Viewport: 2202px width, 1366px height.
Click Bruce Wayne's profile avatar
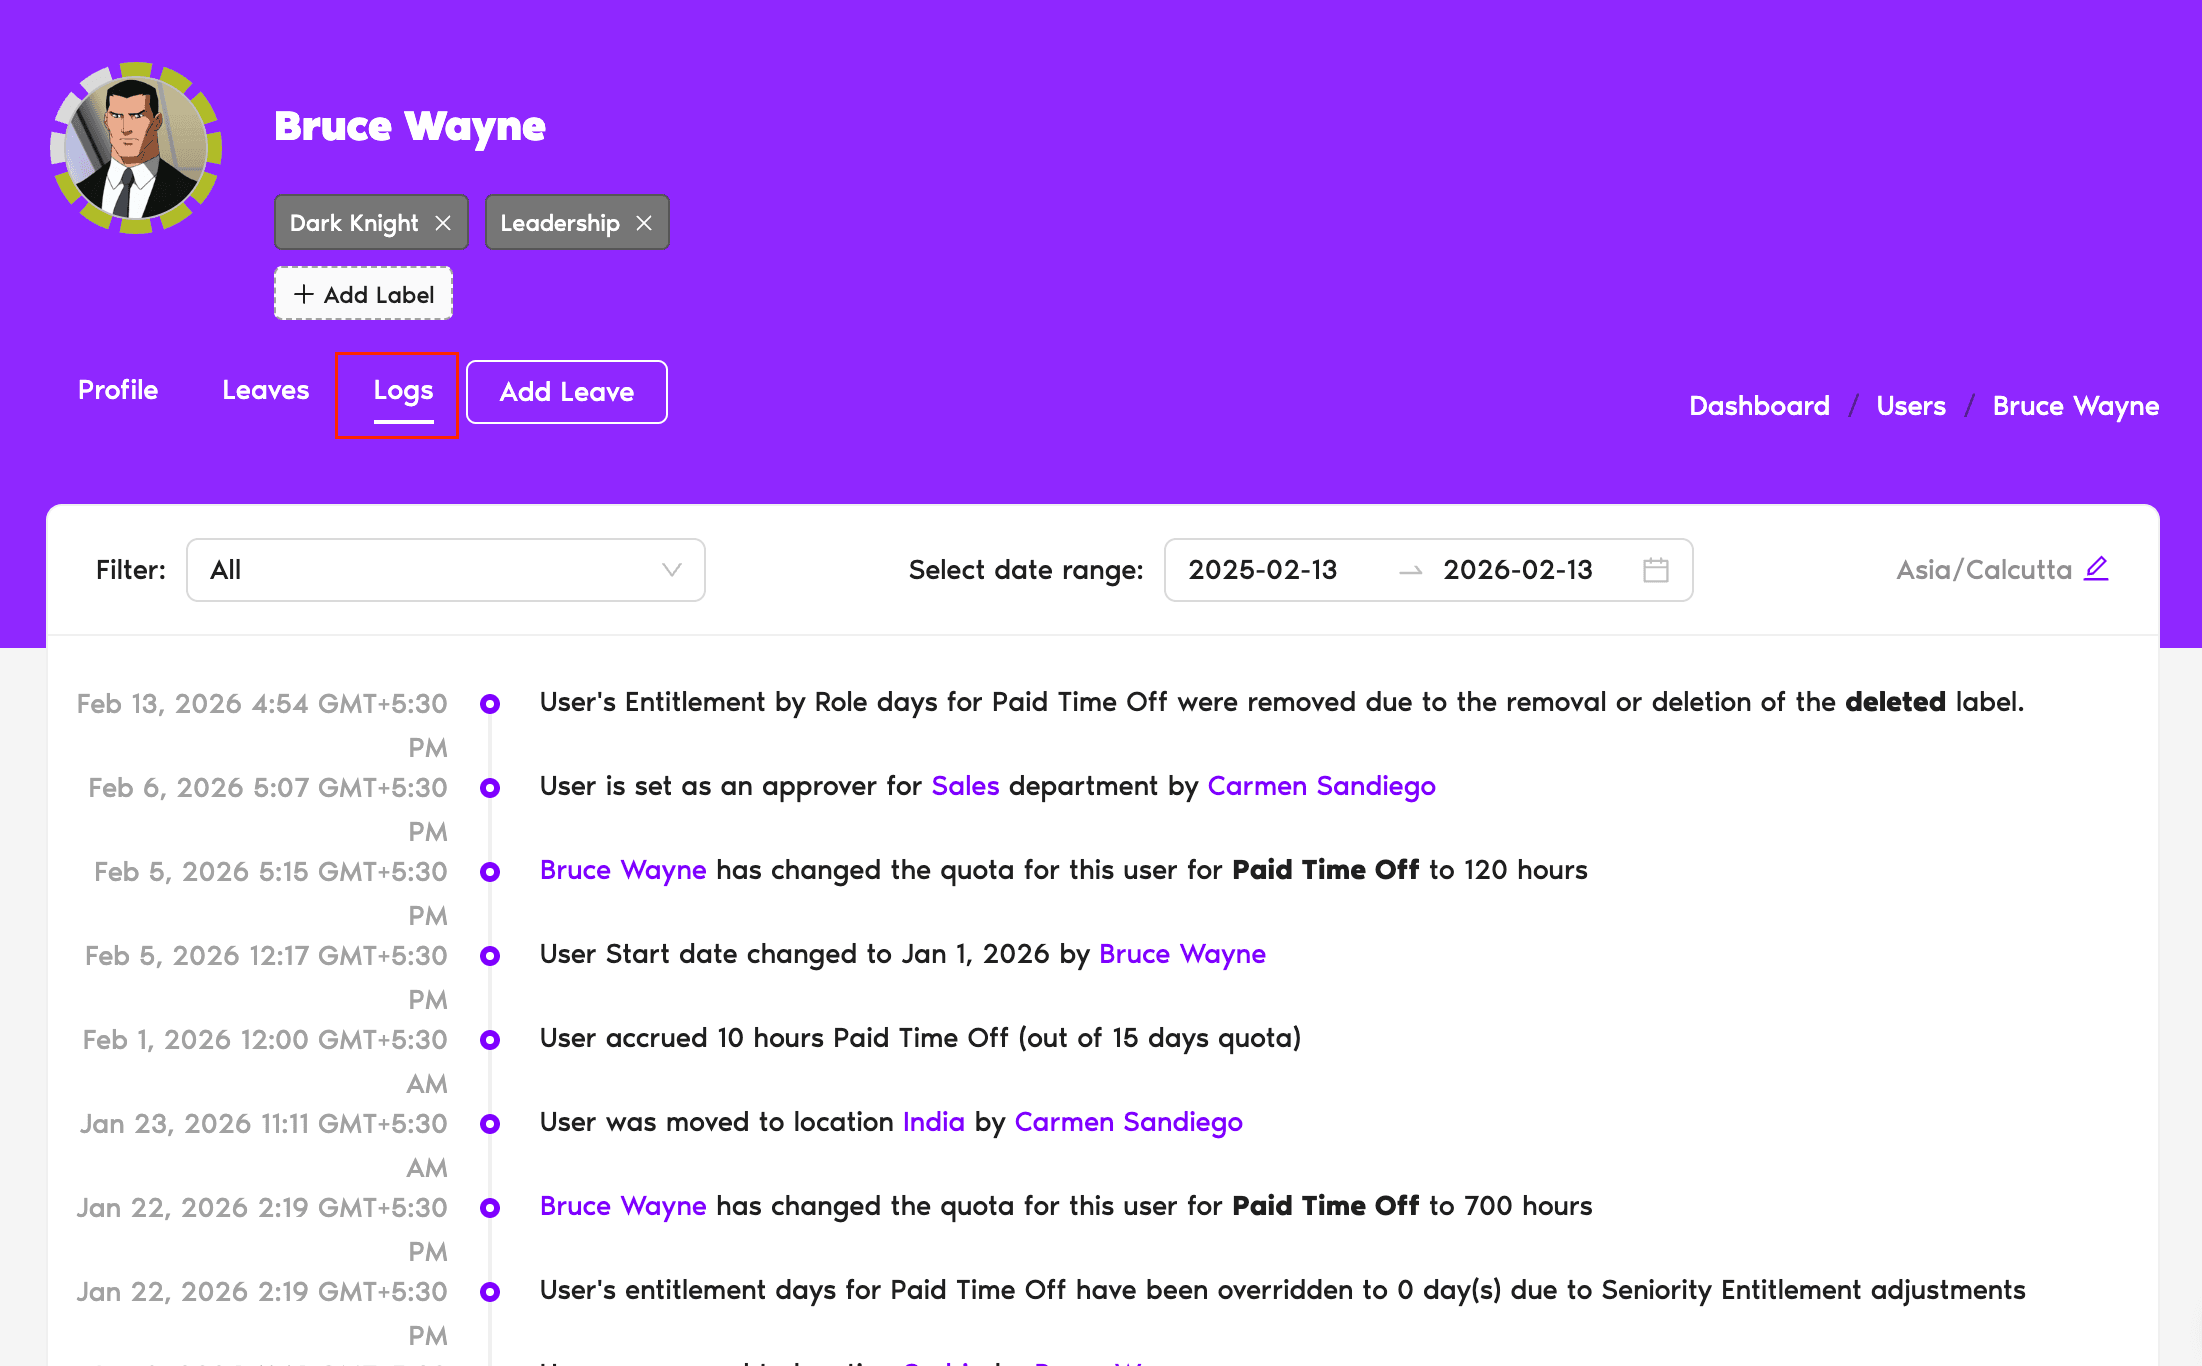pyautogui.click(x=136, y=148)
